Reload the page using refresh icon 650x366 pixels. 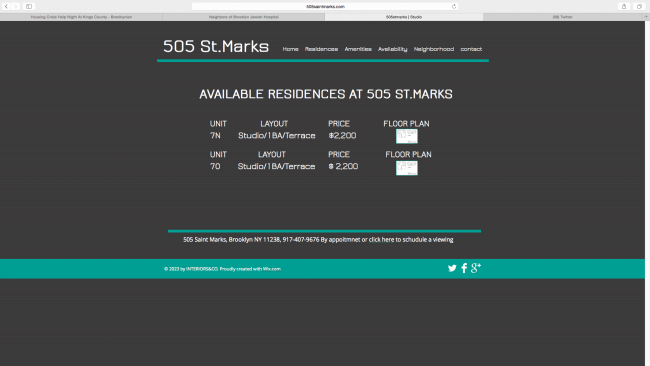[454, 6]
